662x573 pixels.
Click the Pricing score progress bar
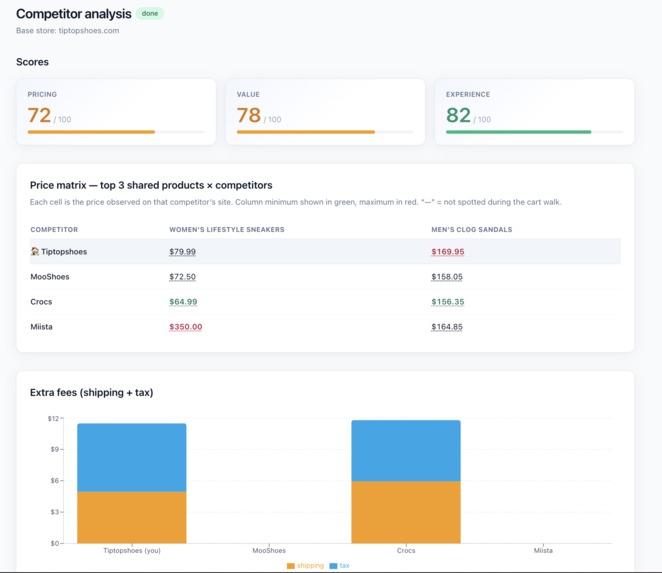click(116, 132)
